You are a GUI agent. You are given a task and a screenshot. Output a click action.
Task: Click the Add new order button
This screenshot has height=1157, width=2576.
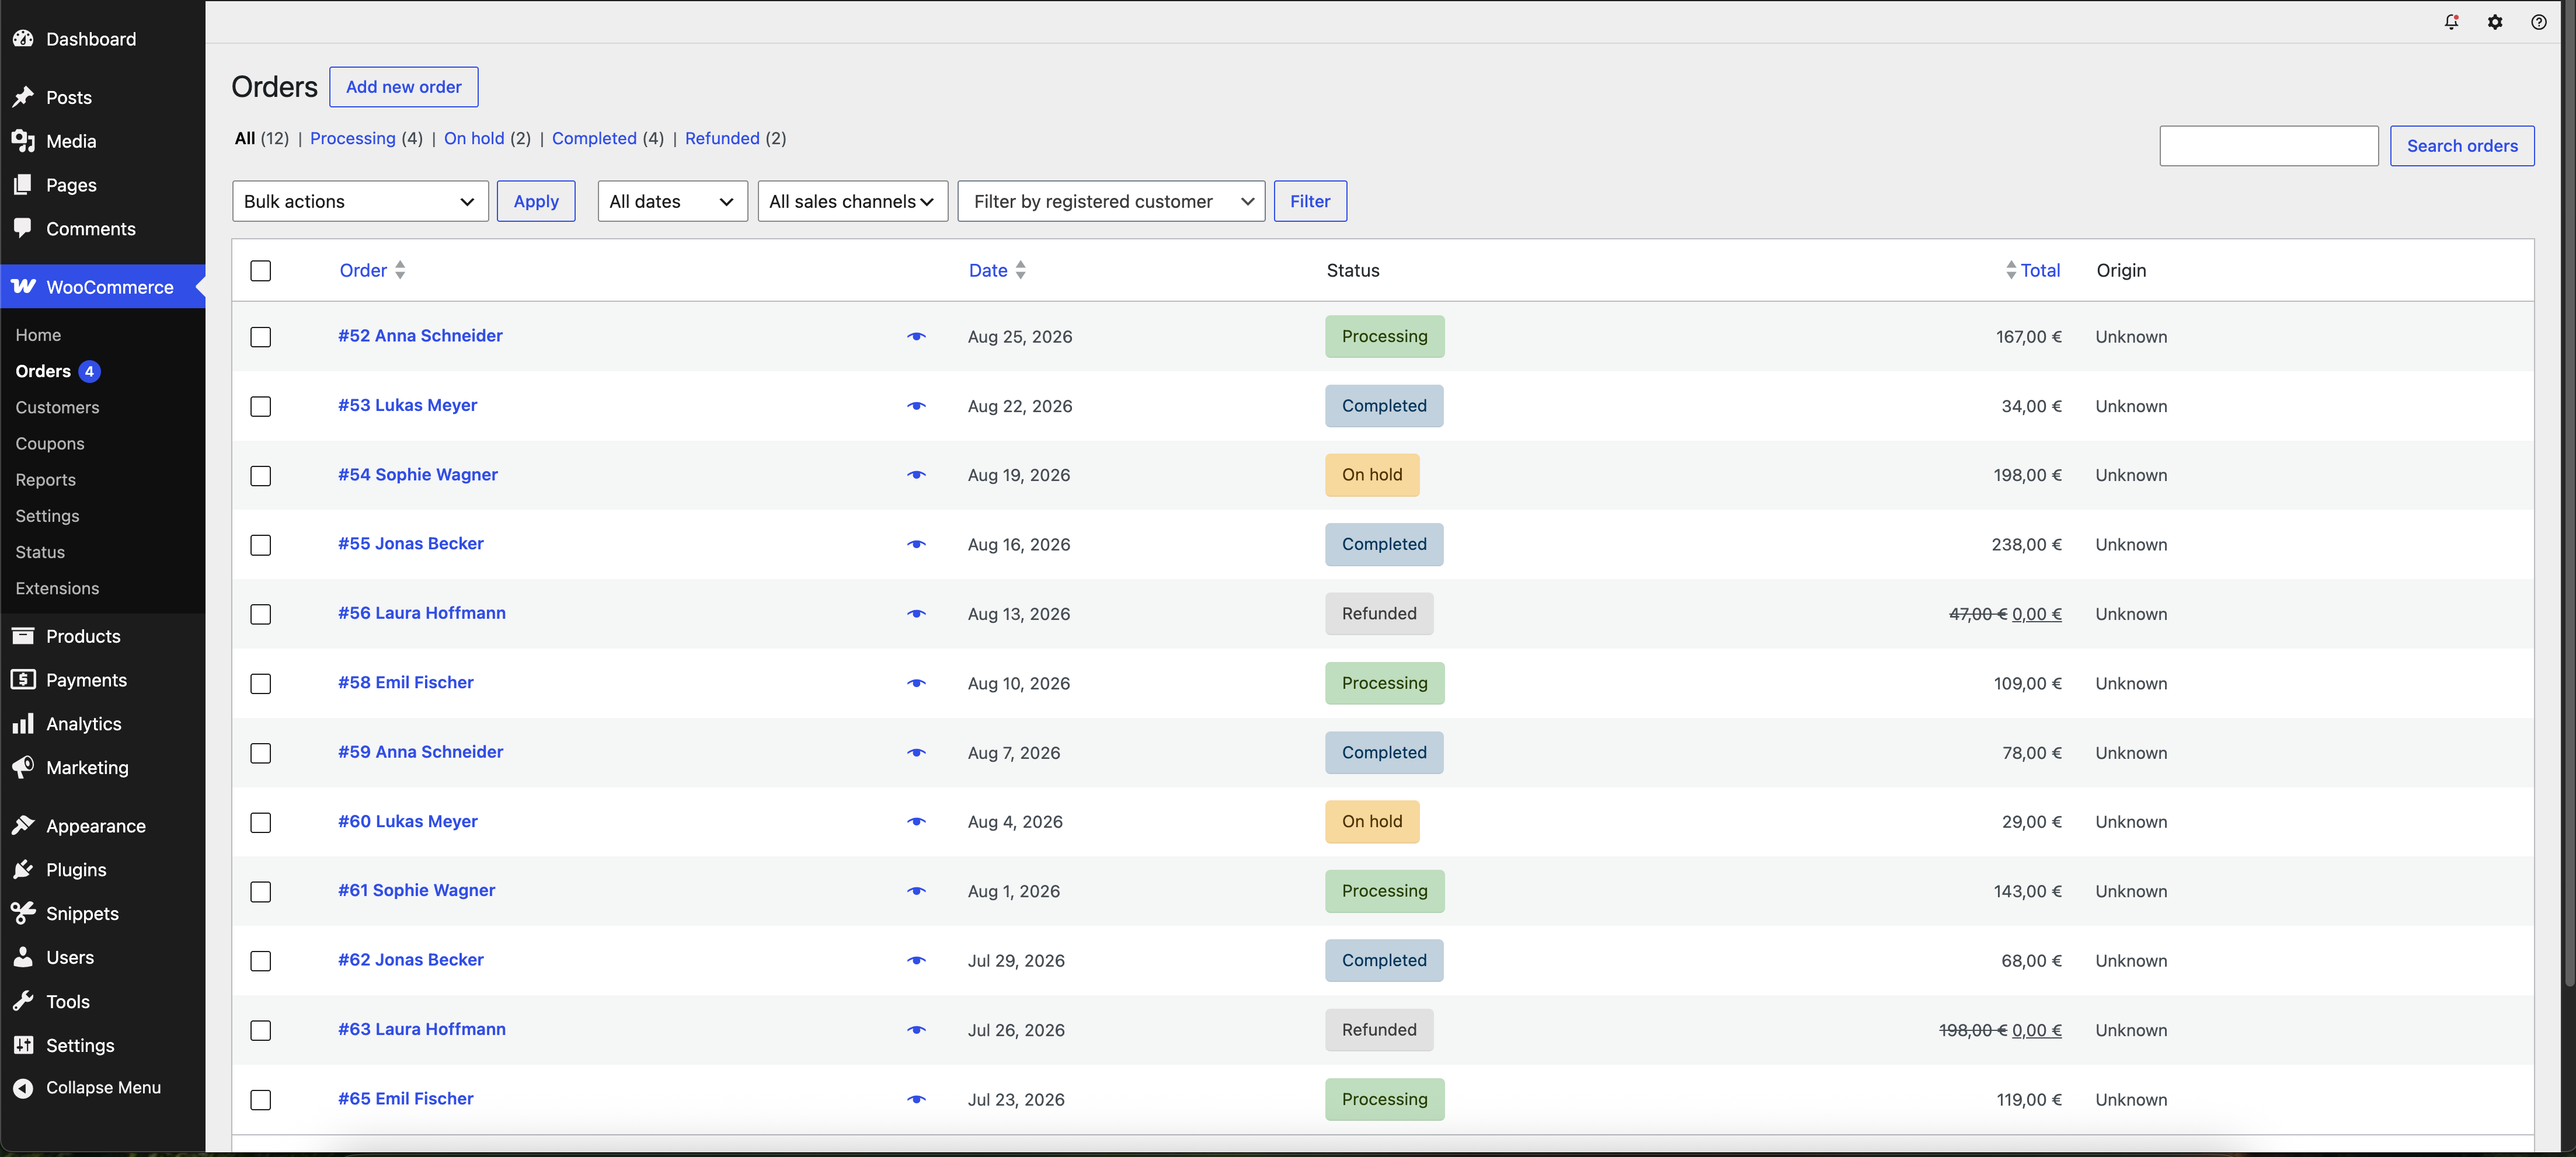[x=404, y=87]
